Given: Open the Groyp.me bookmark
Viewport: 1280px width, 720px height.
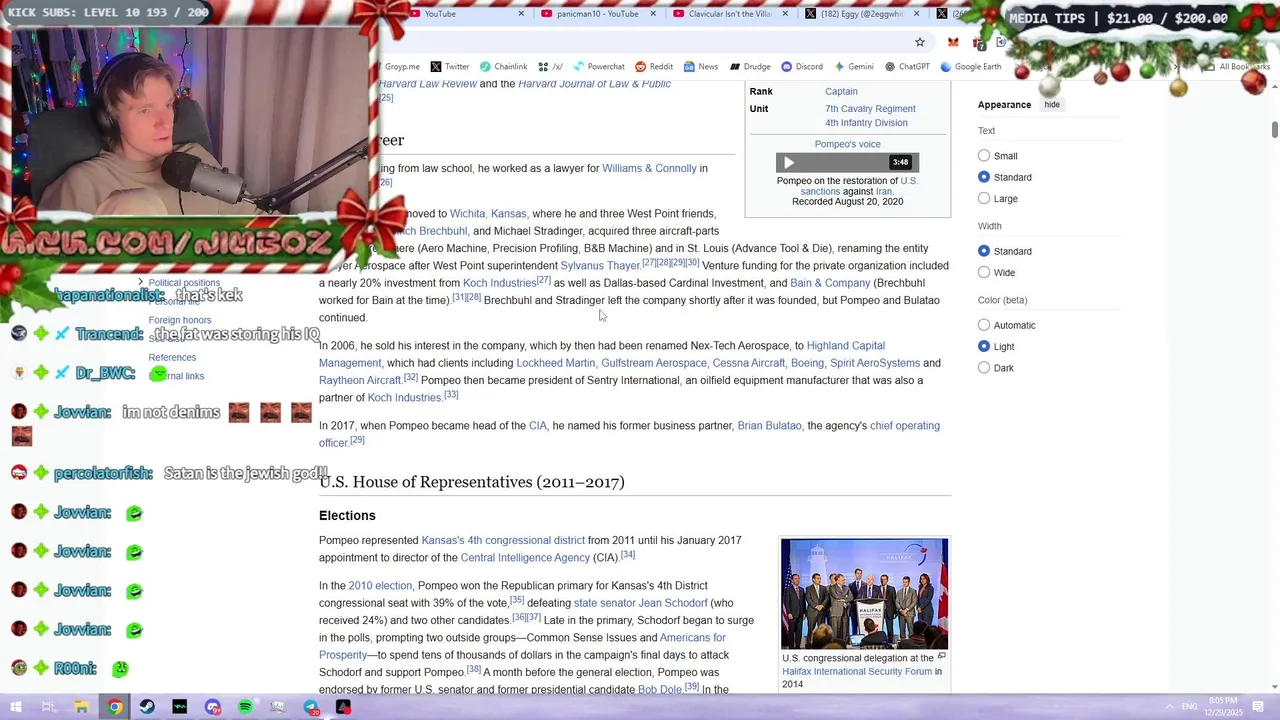Looking at the screenshot, I should pos(401,67).
